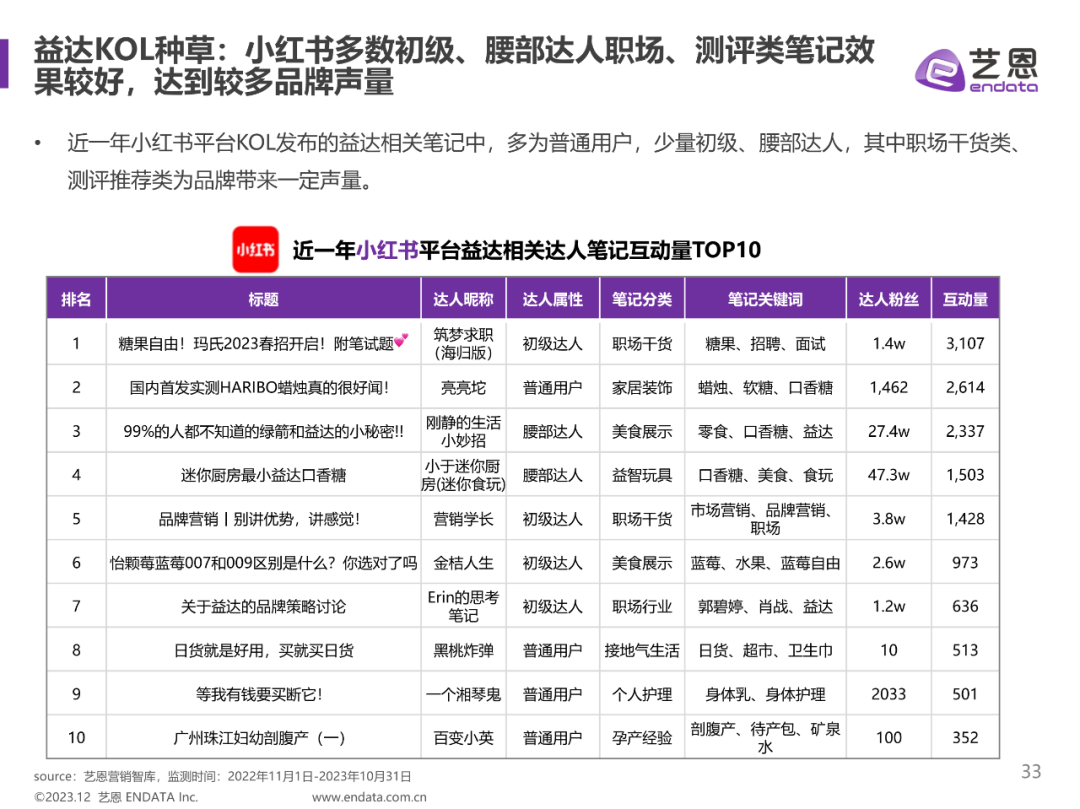This screenshot has height=809, width=1080.
Task: Click title 广州珠江妇幼剖腹产（一）
Action: [x=259, y=738]
